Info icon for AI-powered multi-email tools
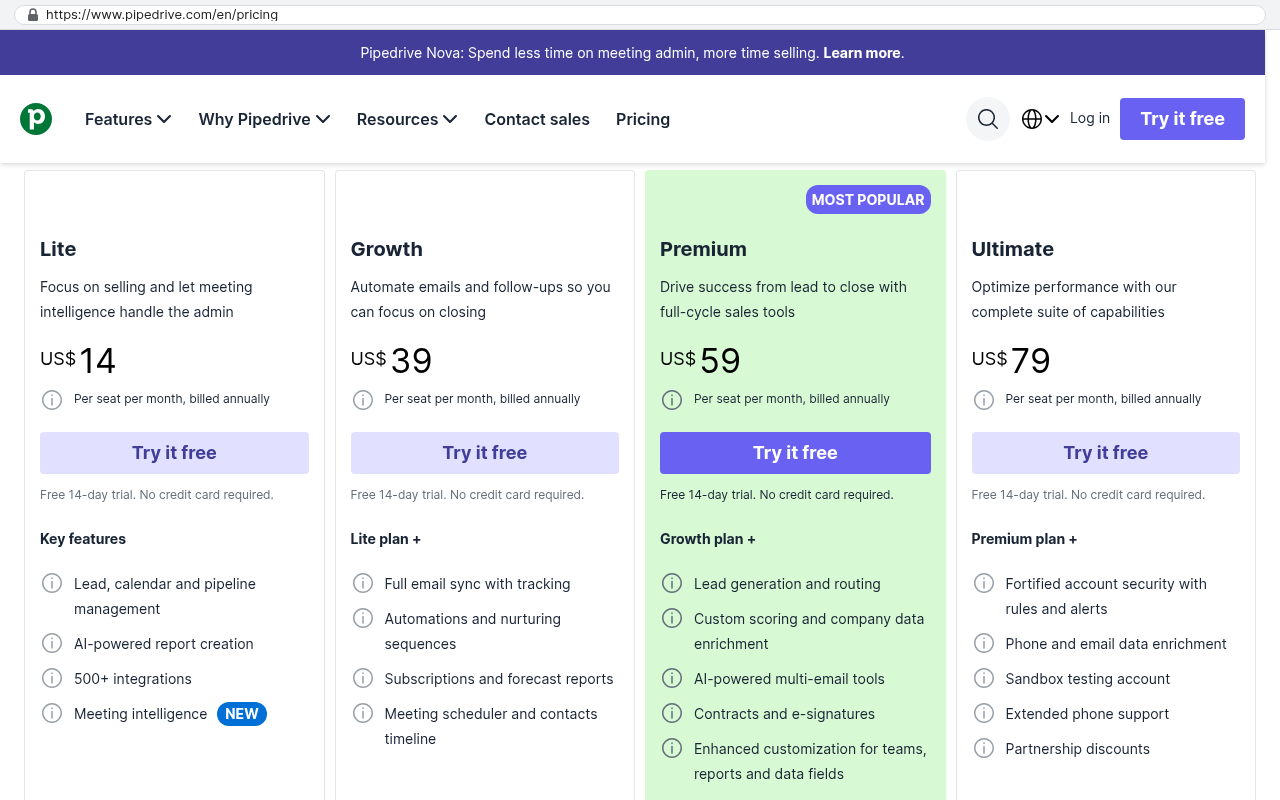The image size is (1280, 800). (x=672, y=678)
